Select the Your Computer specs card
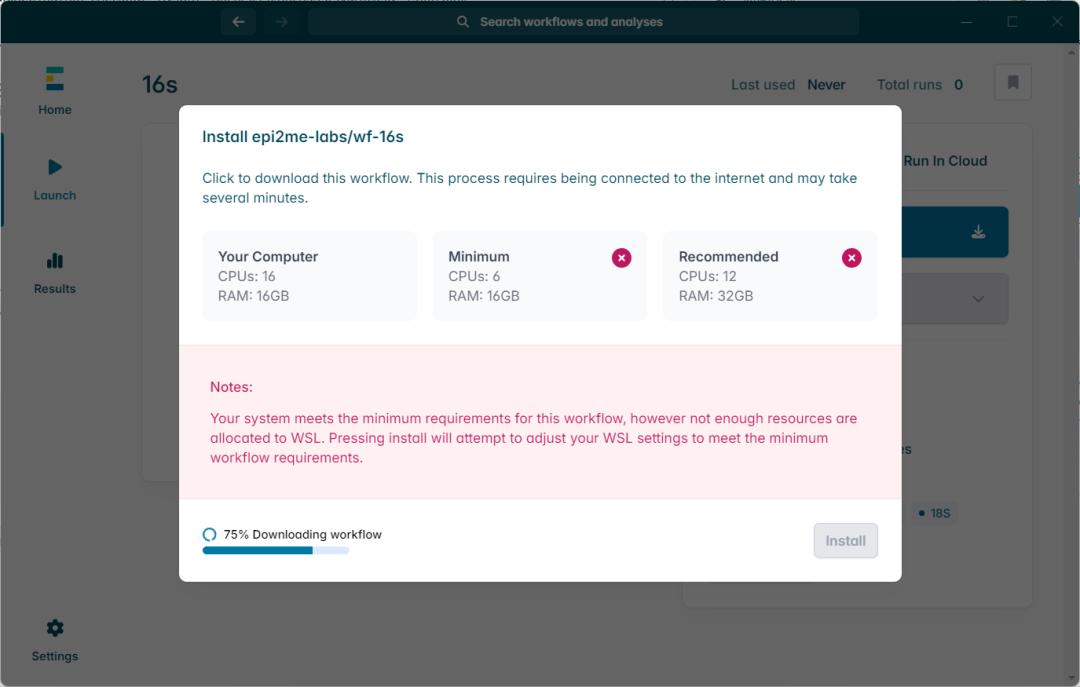The height and width of the screenshot is (687, 1080). [x=309, y=276]
